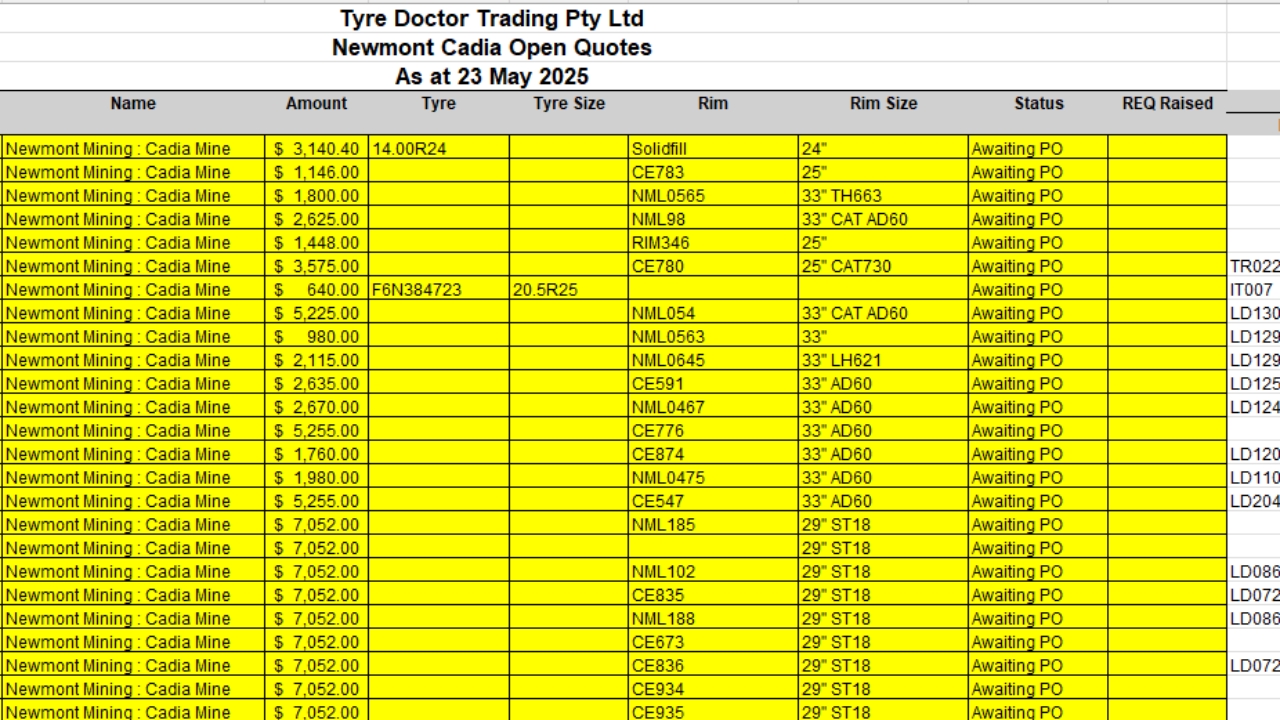Click the Name cell in the RIM346 row
1280x720 pixels.
point(133,243)
